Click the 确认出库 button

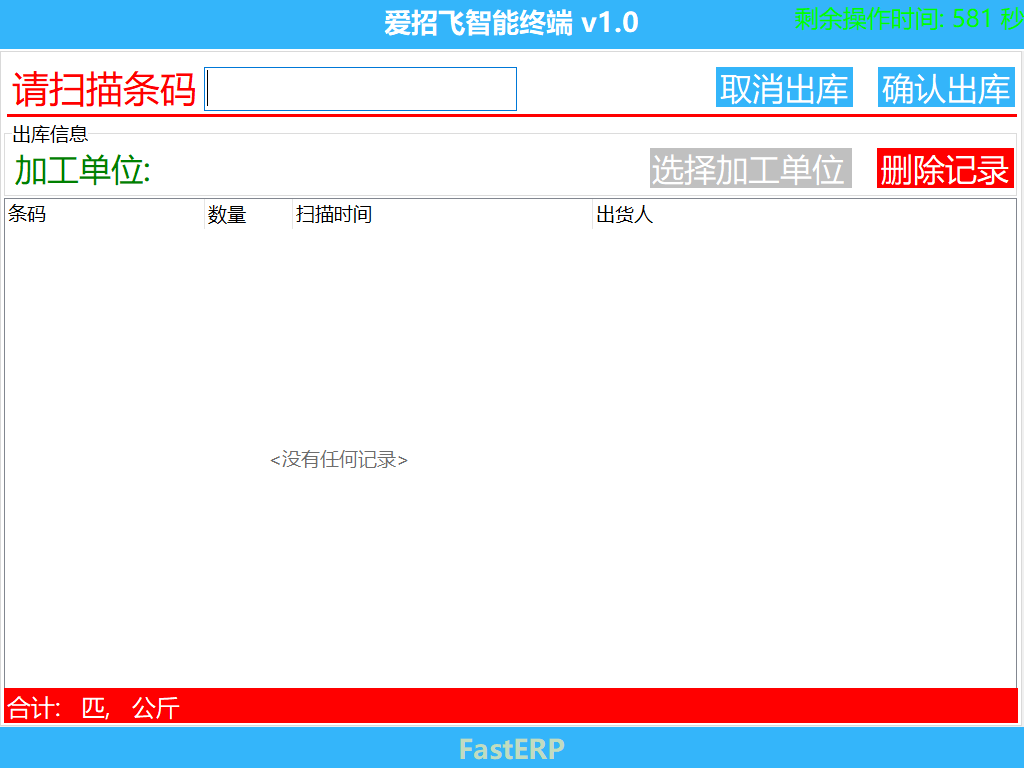946,88
